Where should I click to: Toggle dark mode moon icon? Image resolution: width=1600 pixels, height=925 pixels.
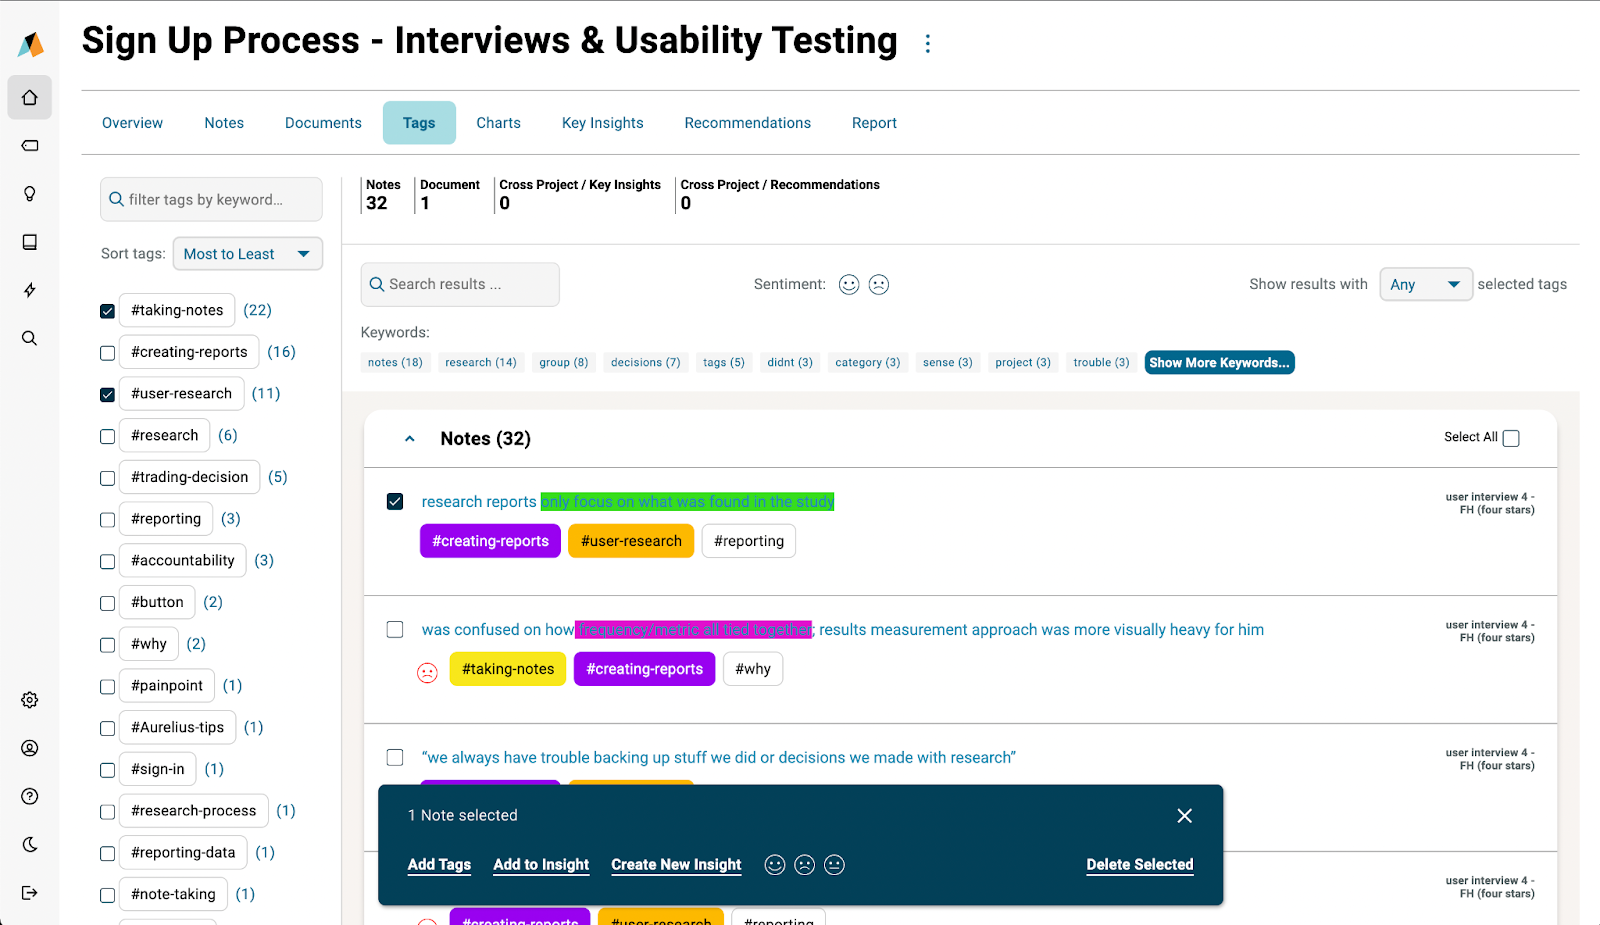pyautogui.click(x=30, y=845)
